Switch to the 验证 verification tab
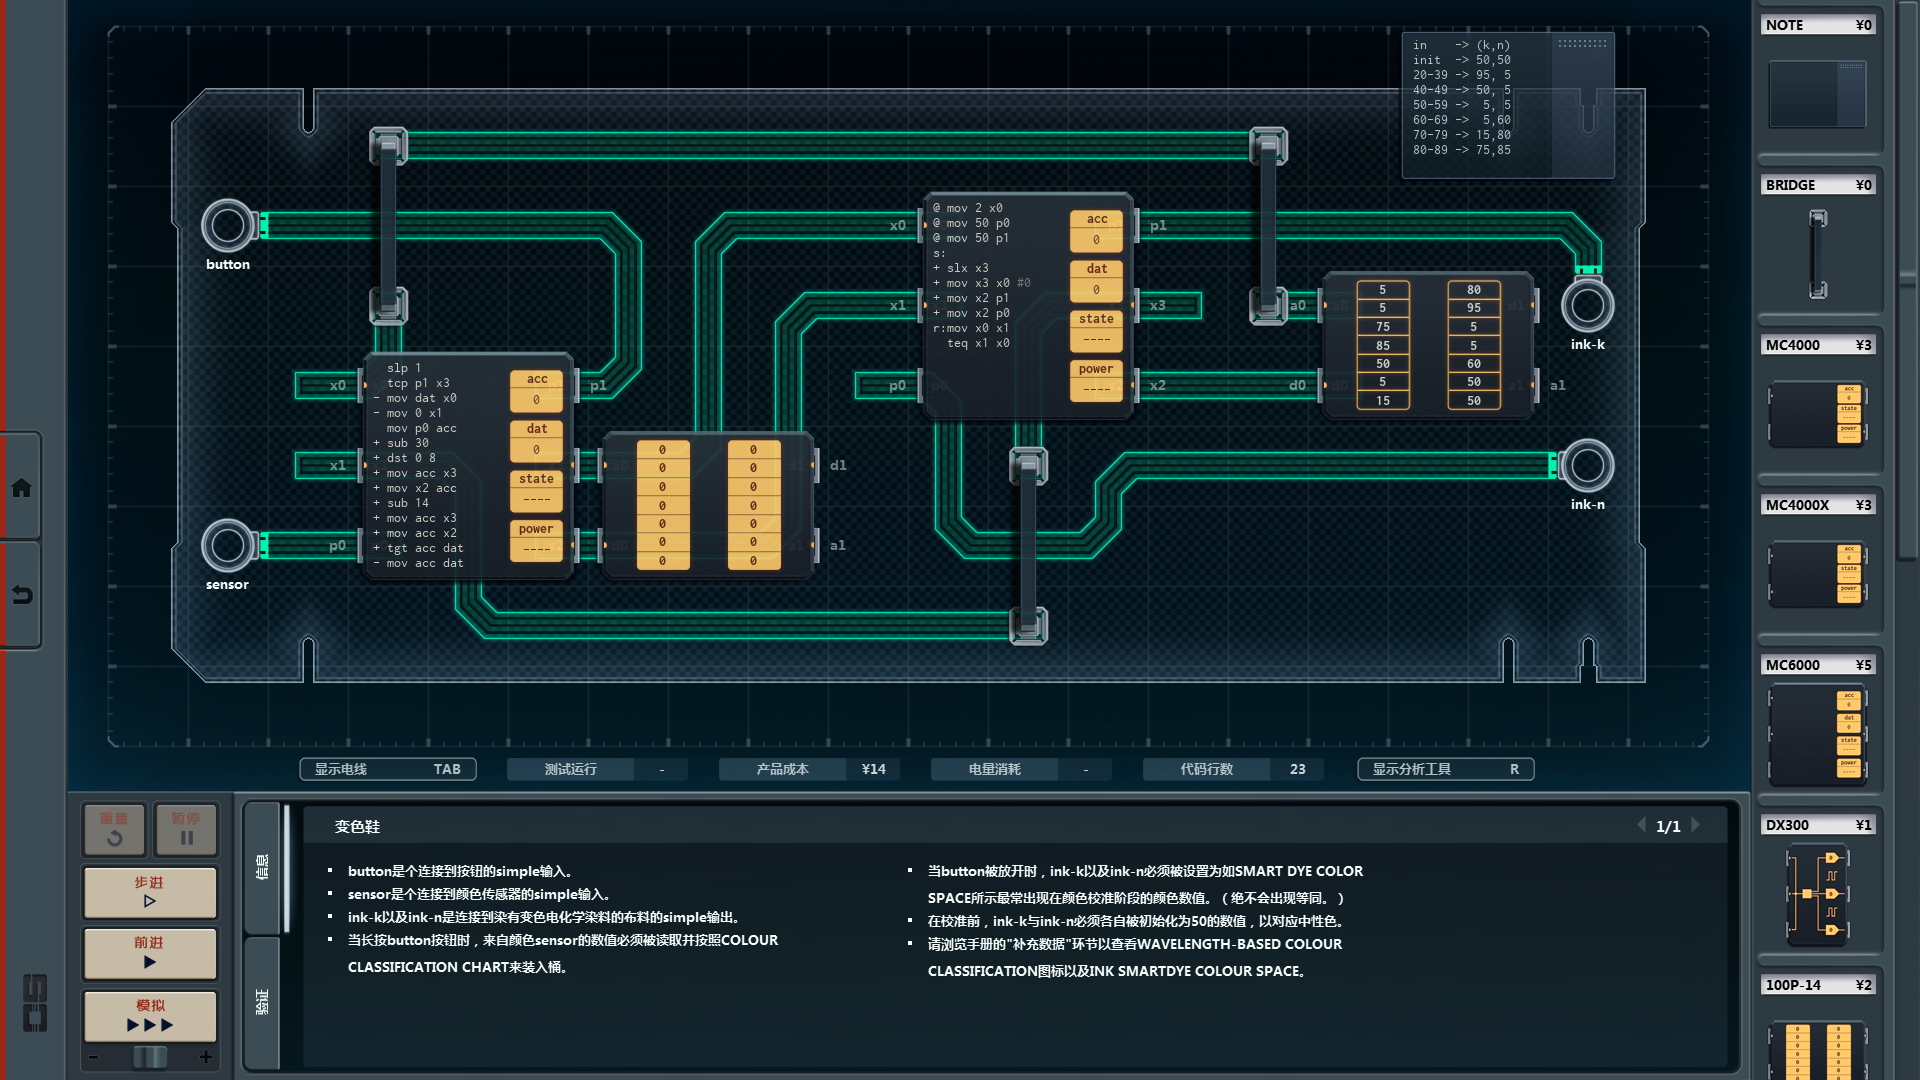The image size is (1920, 1080). [262, 1002]
